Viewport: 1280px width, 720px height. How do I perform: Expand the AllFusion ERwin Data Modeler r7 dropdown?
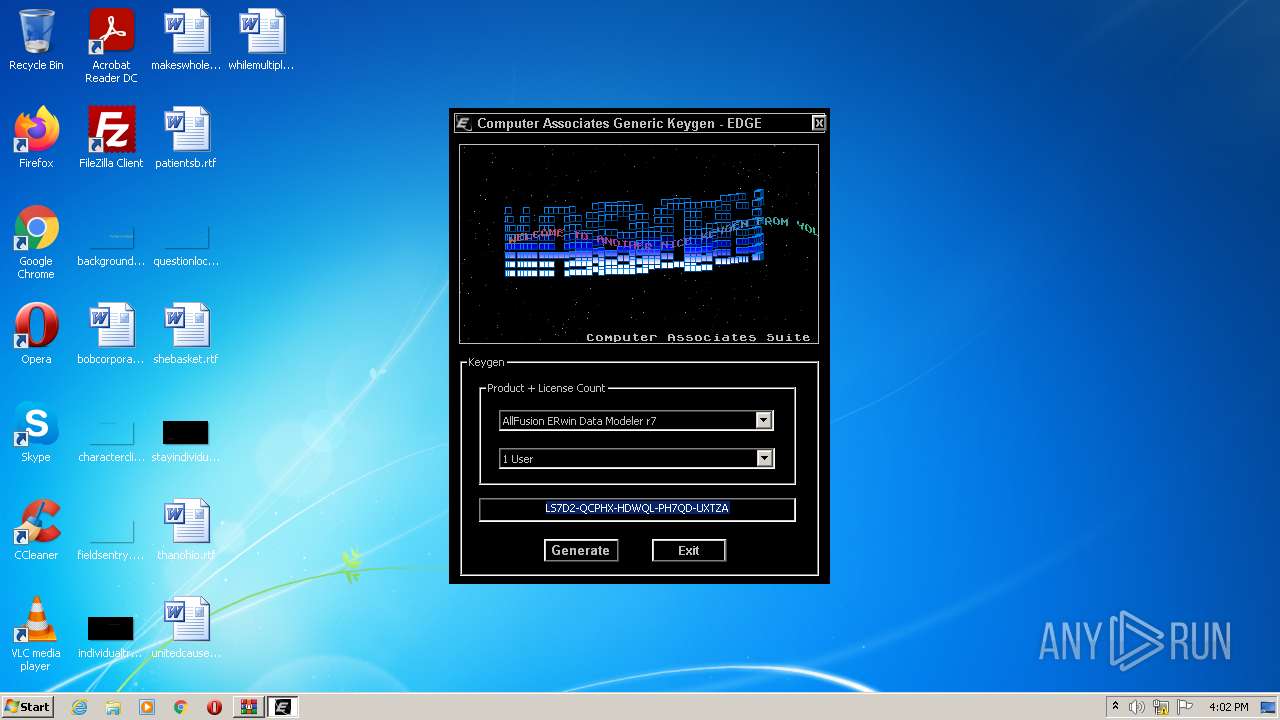coord(763,421)
